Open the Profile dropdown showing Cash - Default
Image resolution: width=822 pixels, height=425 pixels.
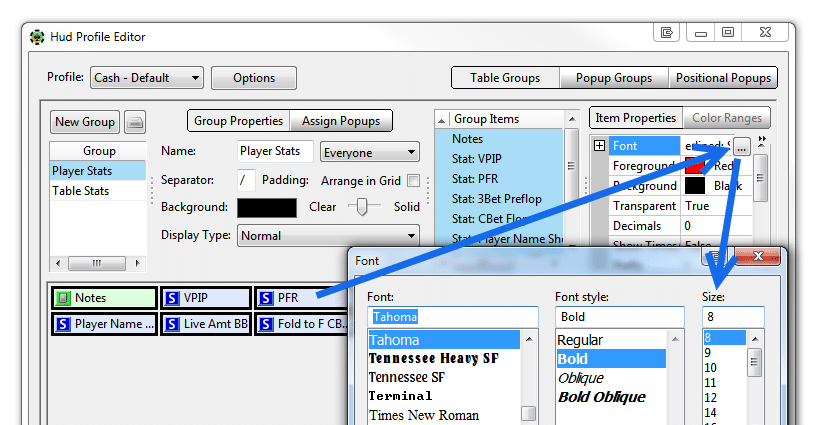tap(146, 78)
